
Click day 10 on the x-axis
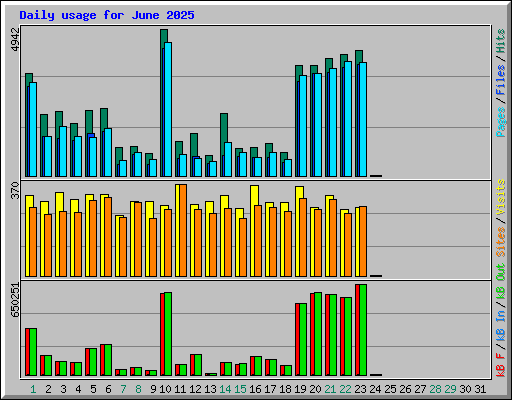165,389
